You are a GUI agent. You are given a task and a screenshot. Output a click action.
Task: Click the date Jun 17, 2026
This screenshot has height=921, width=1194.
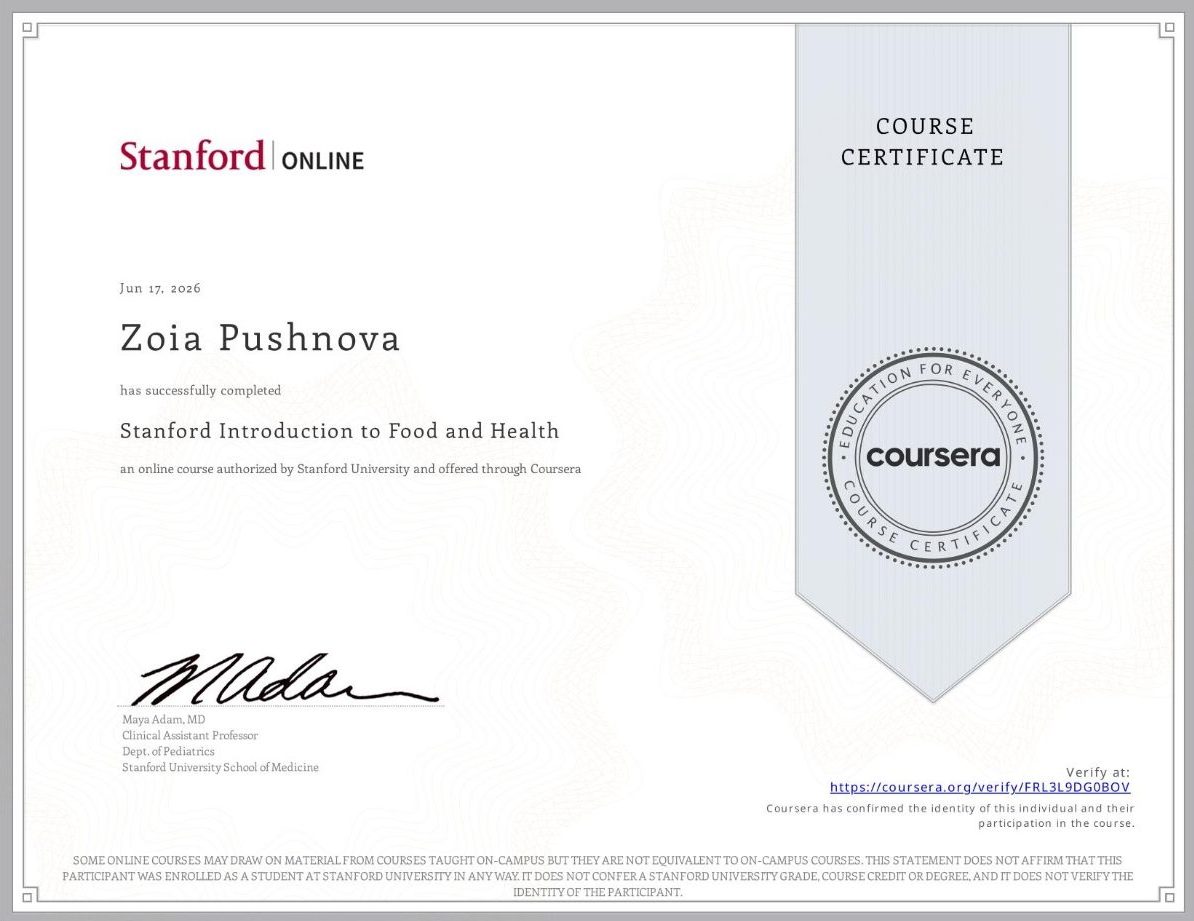pos(160,288)
